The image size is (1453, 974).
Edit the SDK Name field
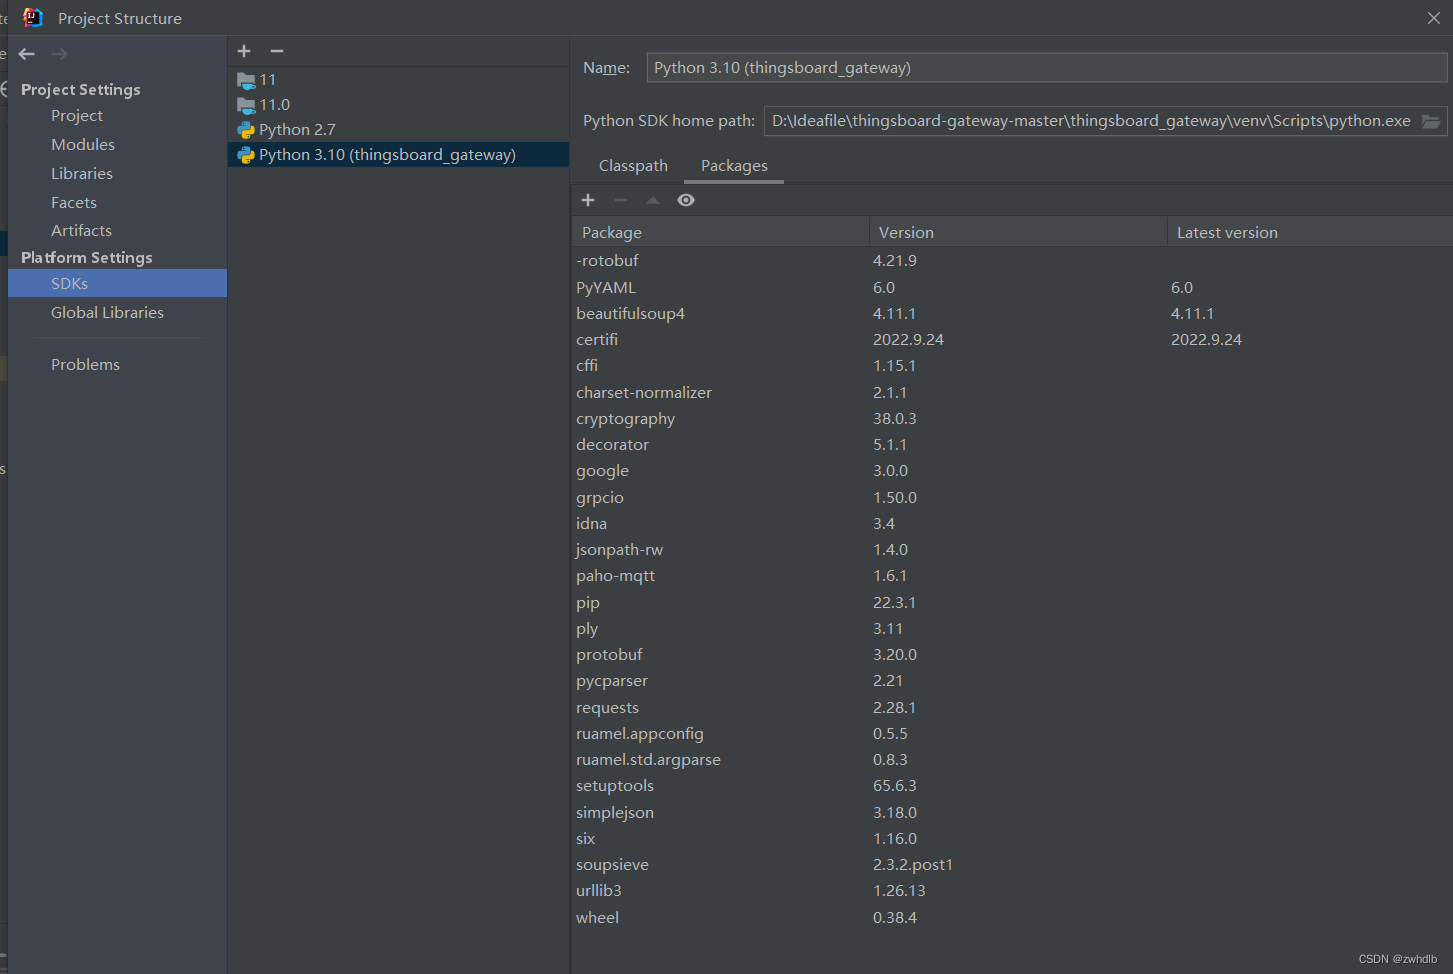(1046, 68)
